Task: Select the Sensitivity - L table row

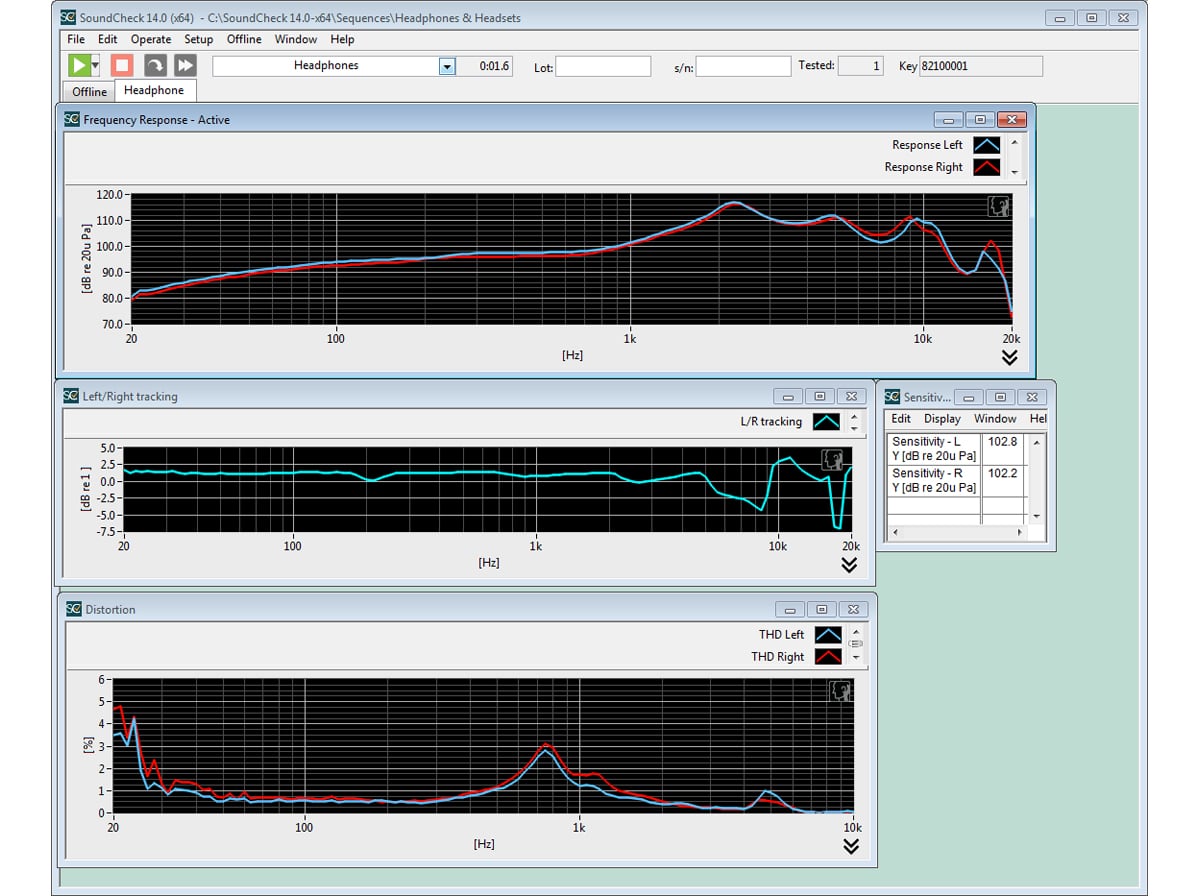Action: pyautogui.click(x=933, y=448)
